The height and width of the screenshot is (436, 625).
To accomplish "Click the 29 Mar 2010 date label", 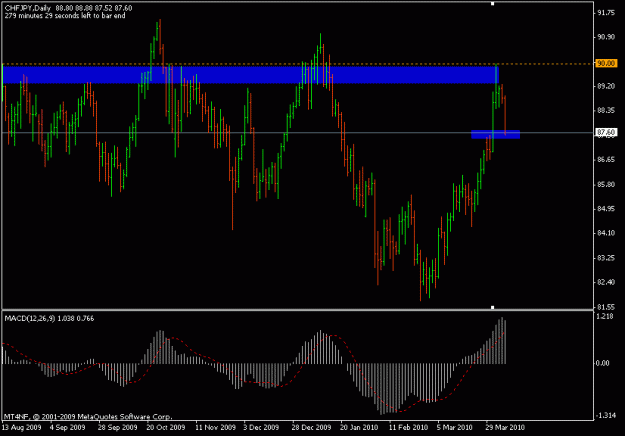I will (x=505, y=428).
